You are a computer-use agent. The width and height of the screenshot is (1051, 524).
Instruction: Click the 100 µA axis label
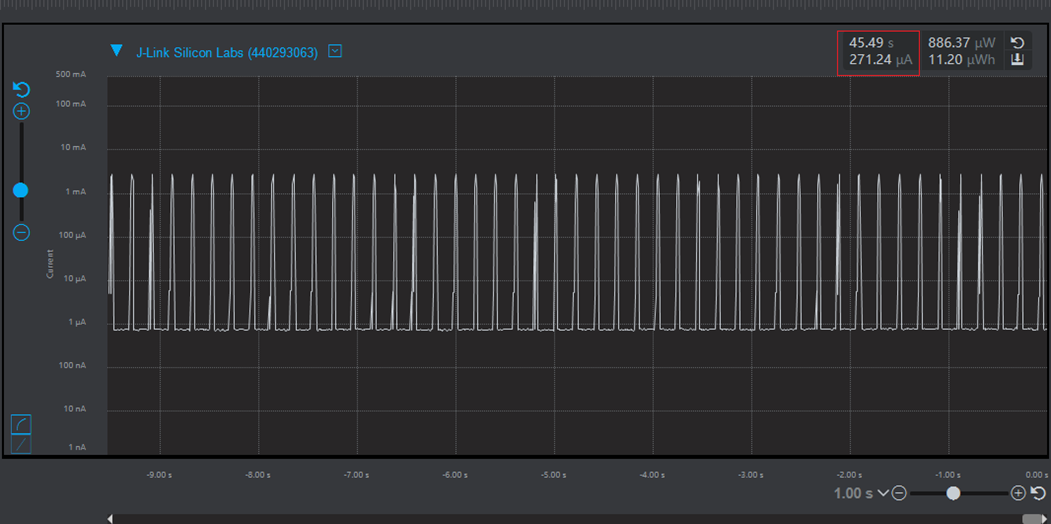72,235
